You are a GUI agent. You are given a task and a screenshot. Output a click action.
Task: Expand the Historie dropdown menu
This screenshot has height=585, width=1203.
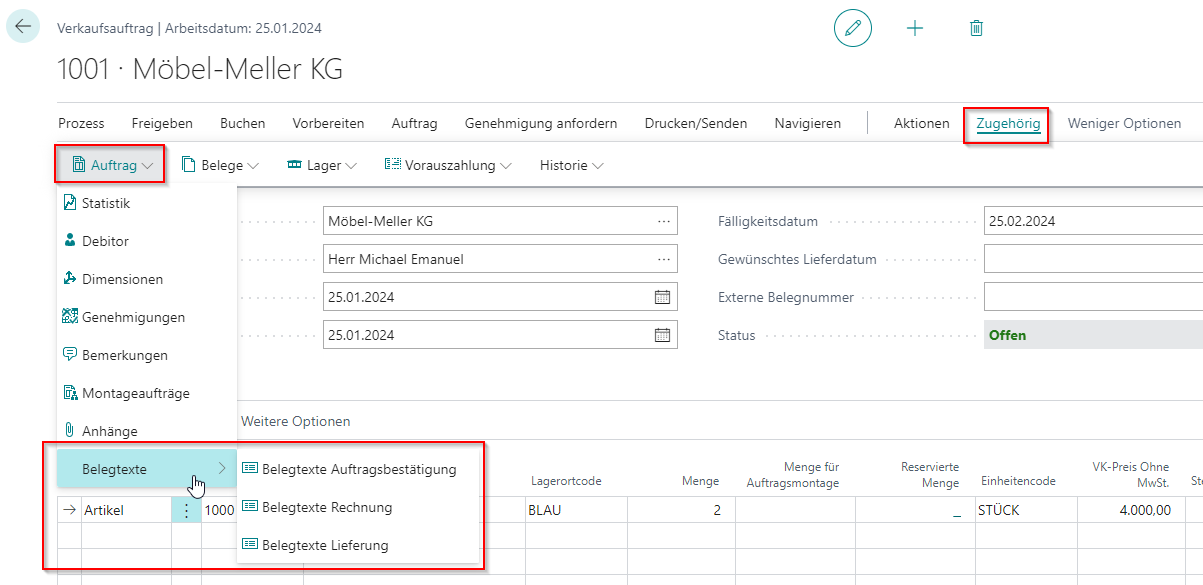(x=571, y=165)
